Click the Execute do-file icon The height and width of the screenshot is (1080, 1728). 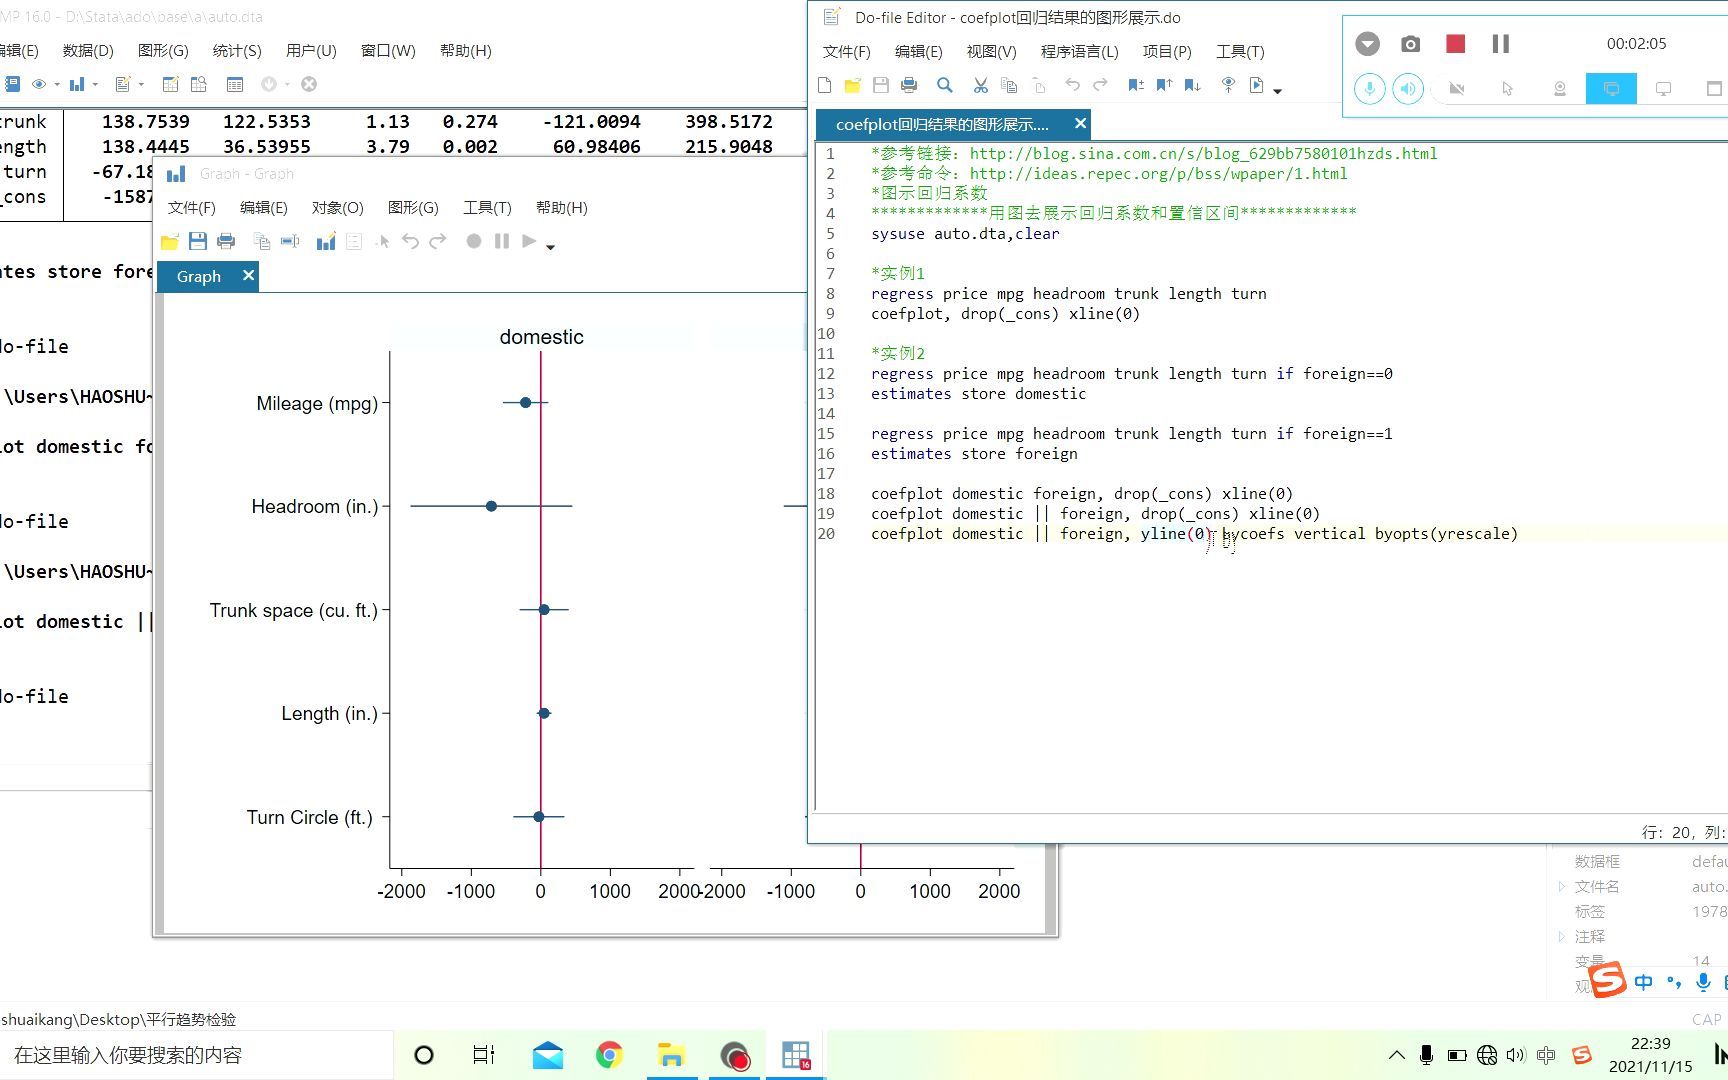tap(1256, 85)
